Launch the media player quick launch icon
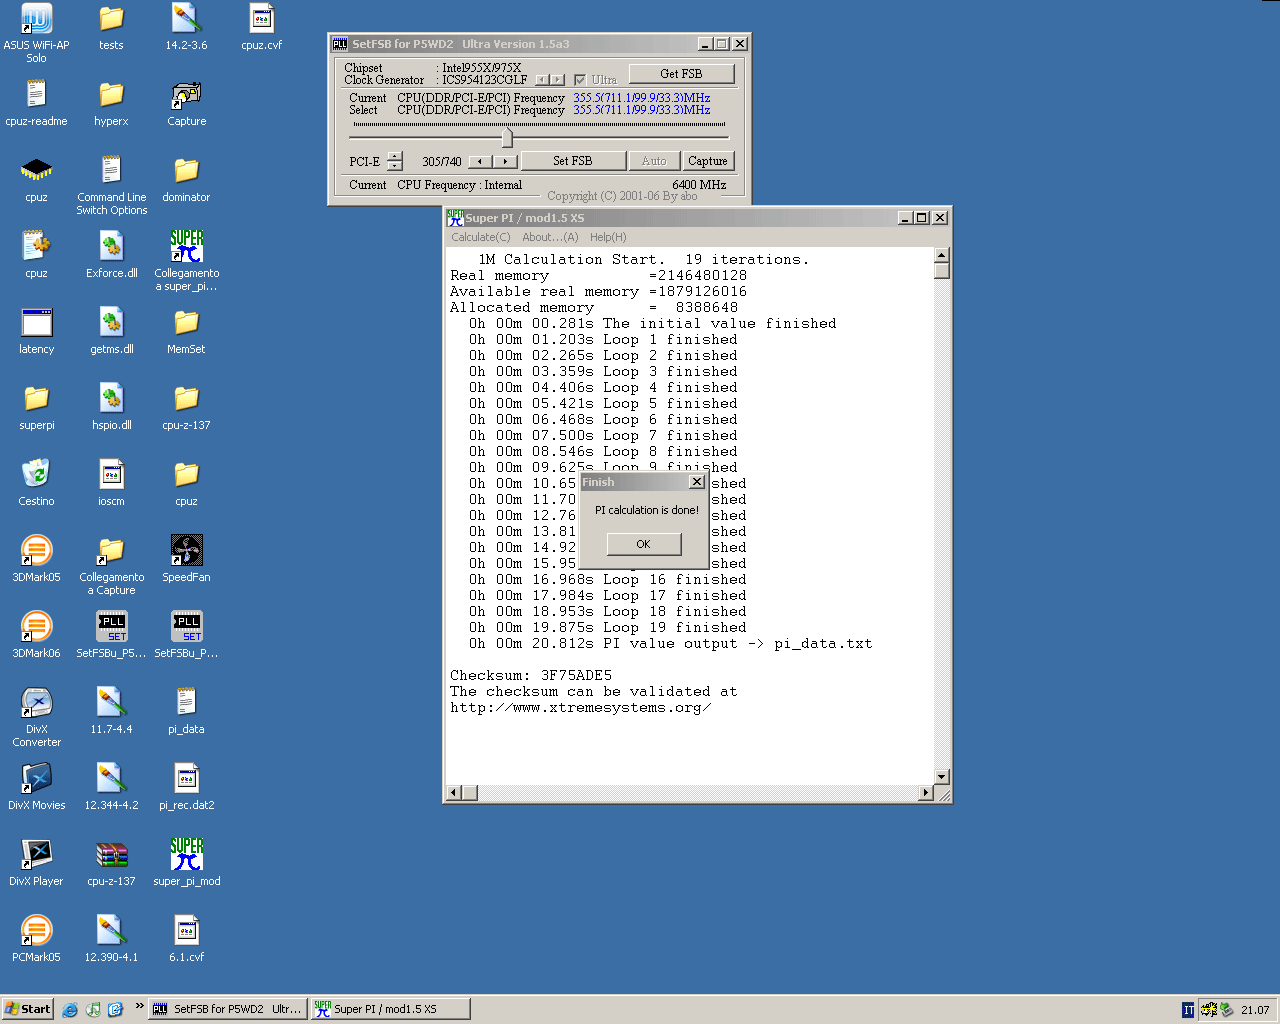The height and width of the screenshot is (1024, 1280). click(93, 1010)
